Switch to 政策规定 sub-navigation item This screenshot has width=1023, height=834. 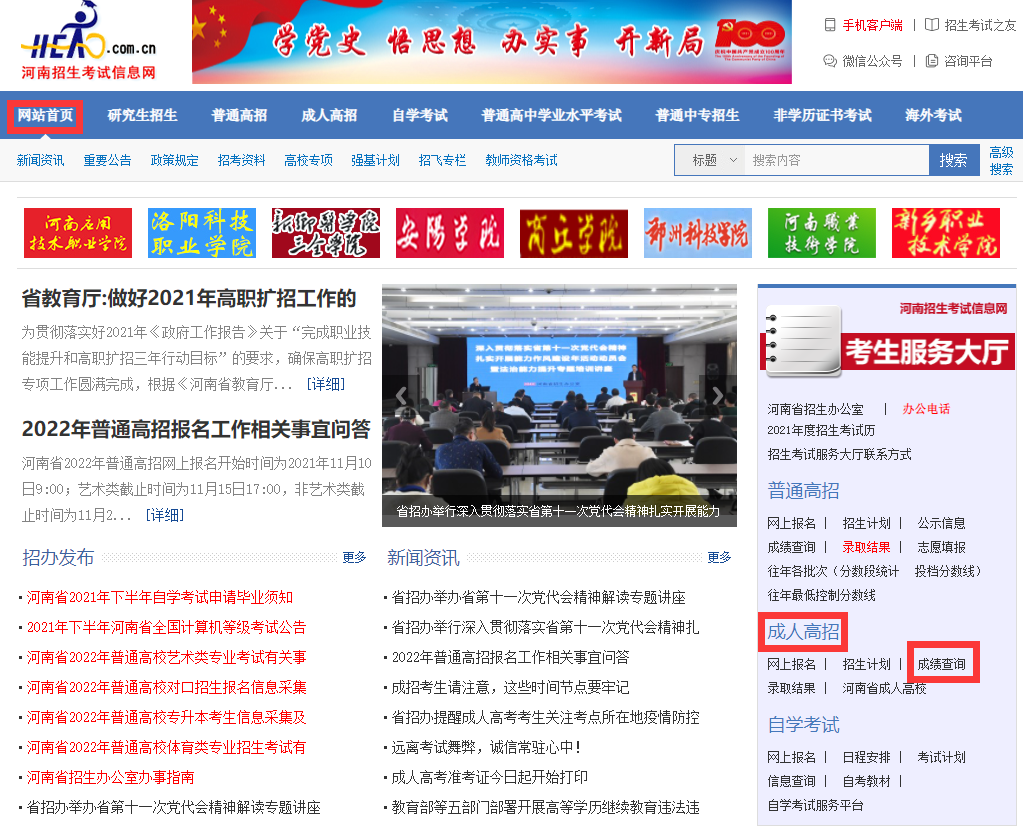174,160
